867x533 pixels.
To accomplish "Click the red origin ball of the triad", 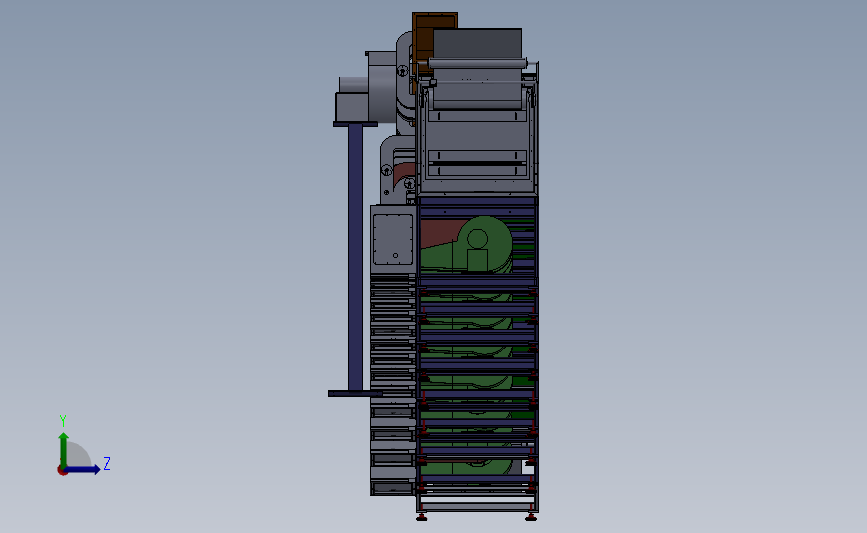I will click(62, 471).
